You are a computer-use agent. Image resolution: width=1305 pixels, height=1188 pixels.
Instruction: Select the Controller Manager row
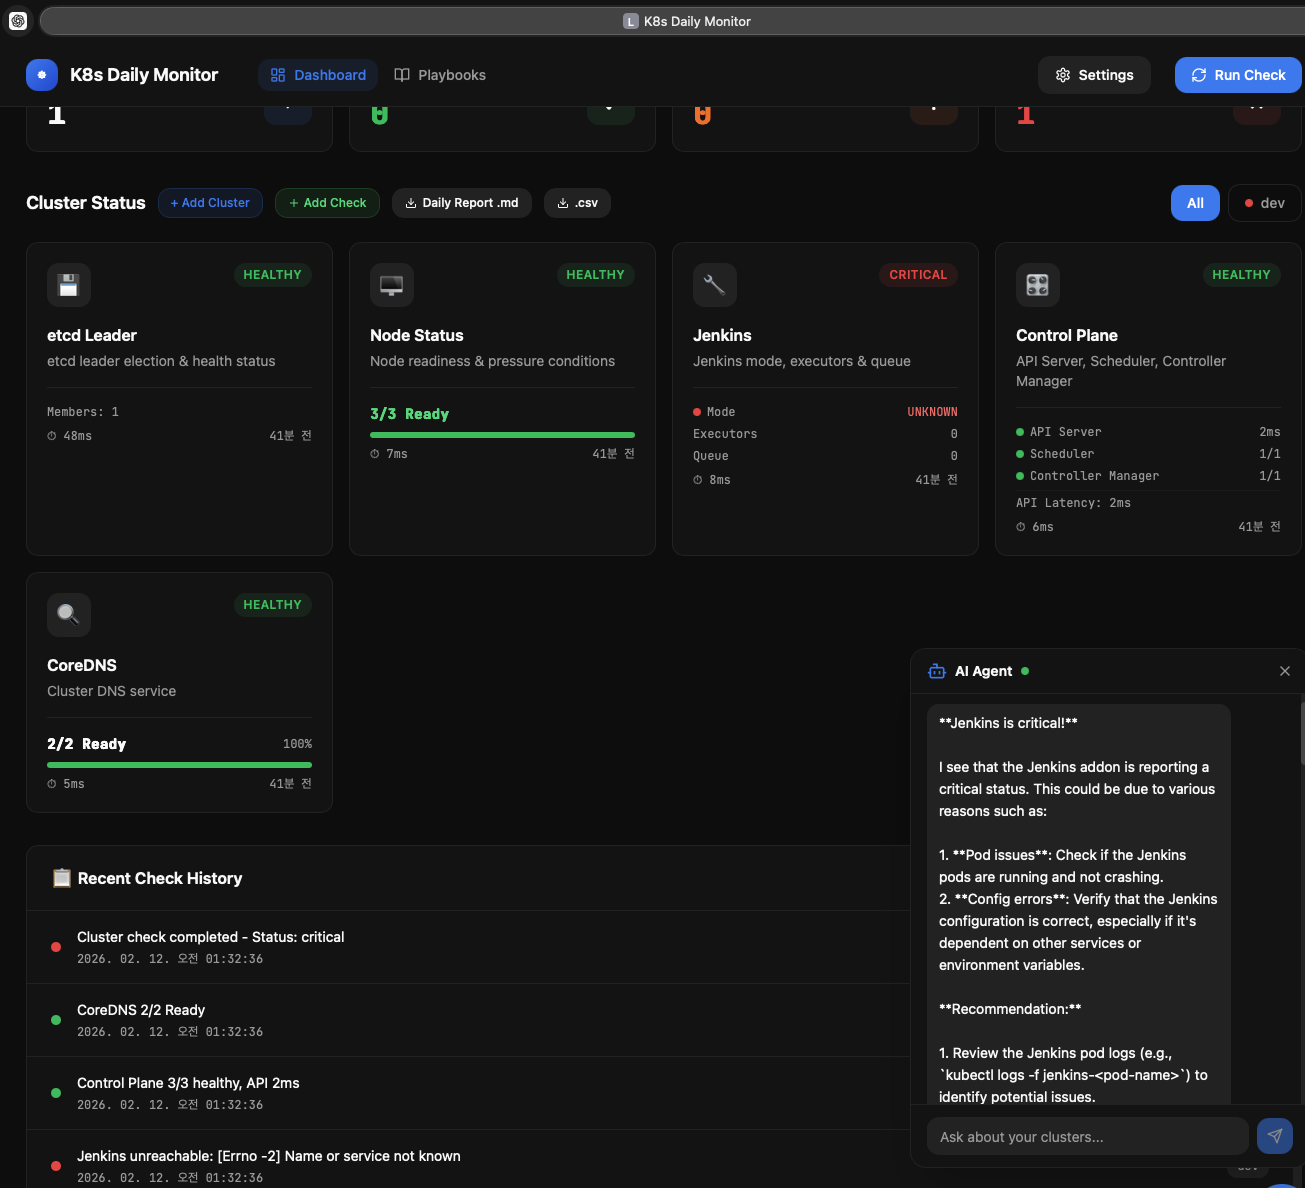pos(1148,476)
